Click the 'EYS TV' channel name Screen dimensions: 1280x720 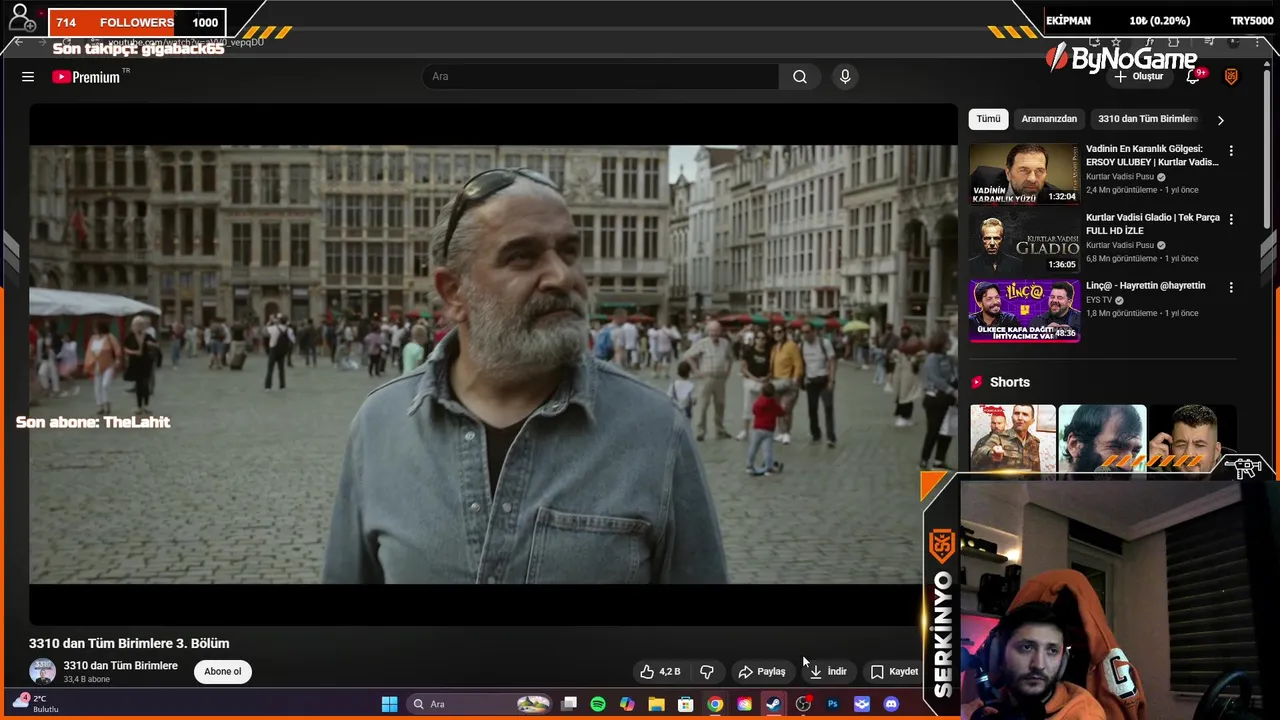tap(1099, 300)
